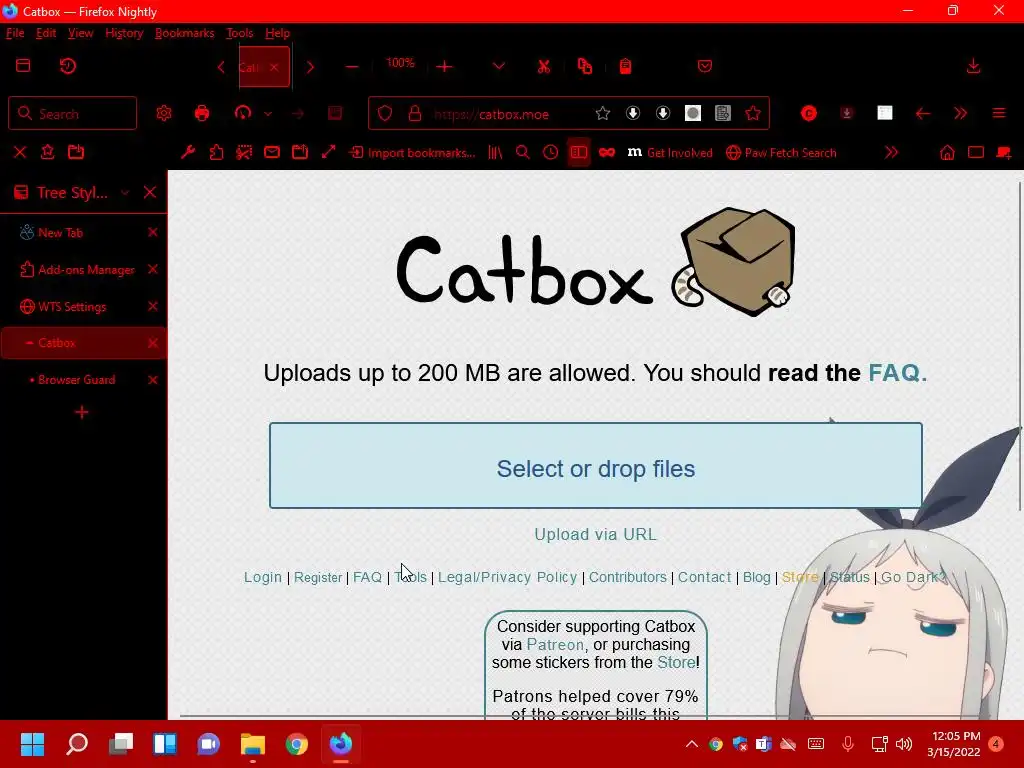
Task: Click the Paste clipboard icon
Action: point(625,67)
